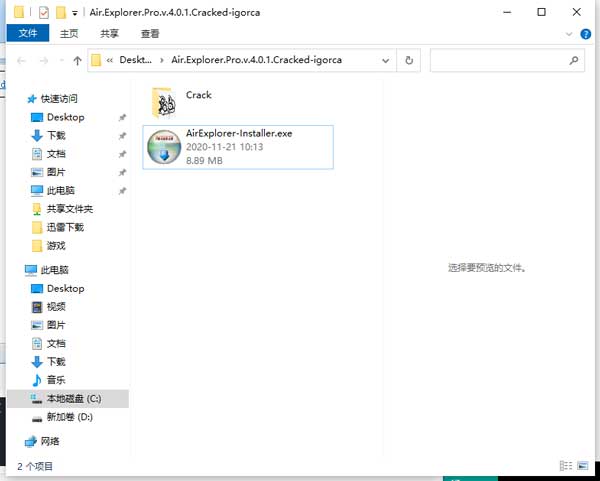This screenshot has height=481, width=600.
Task: Select Desktop under 快速访问
Action: tap(65, 117)
